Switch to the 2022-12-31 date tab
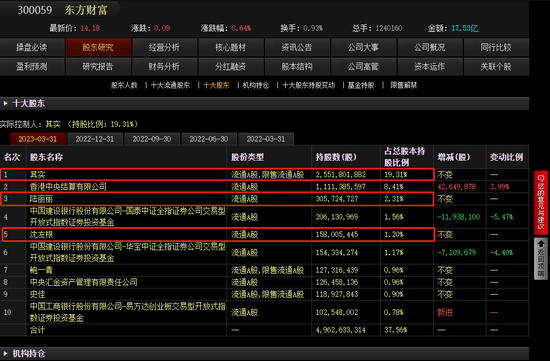The height and width of the screenshot is (361, 550). (95, 139)
